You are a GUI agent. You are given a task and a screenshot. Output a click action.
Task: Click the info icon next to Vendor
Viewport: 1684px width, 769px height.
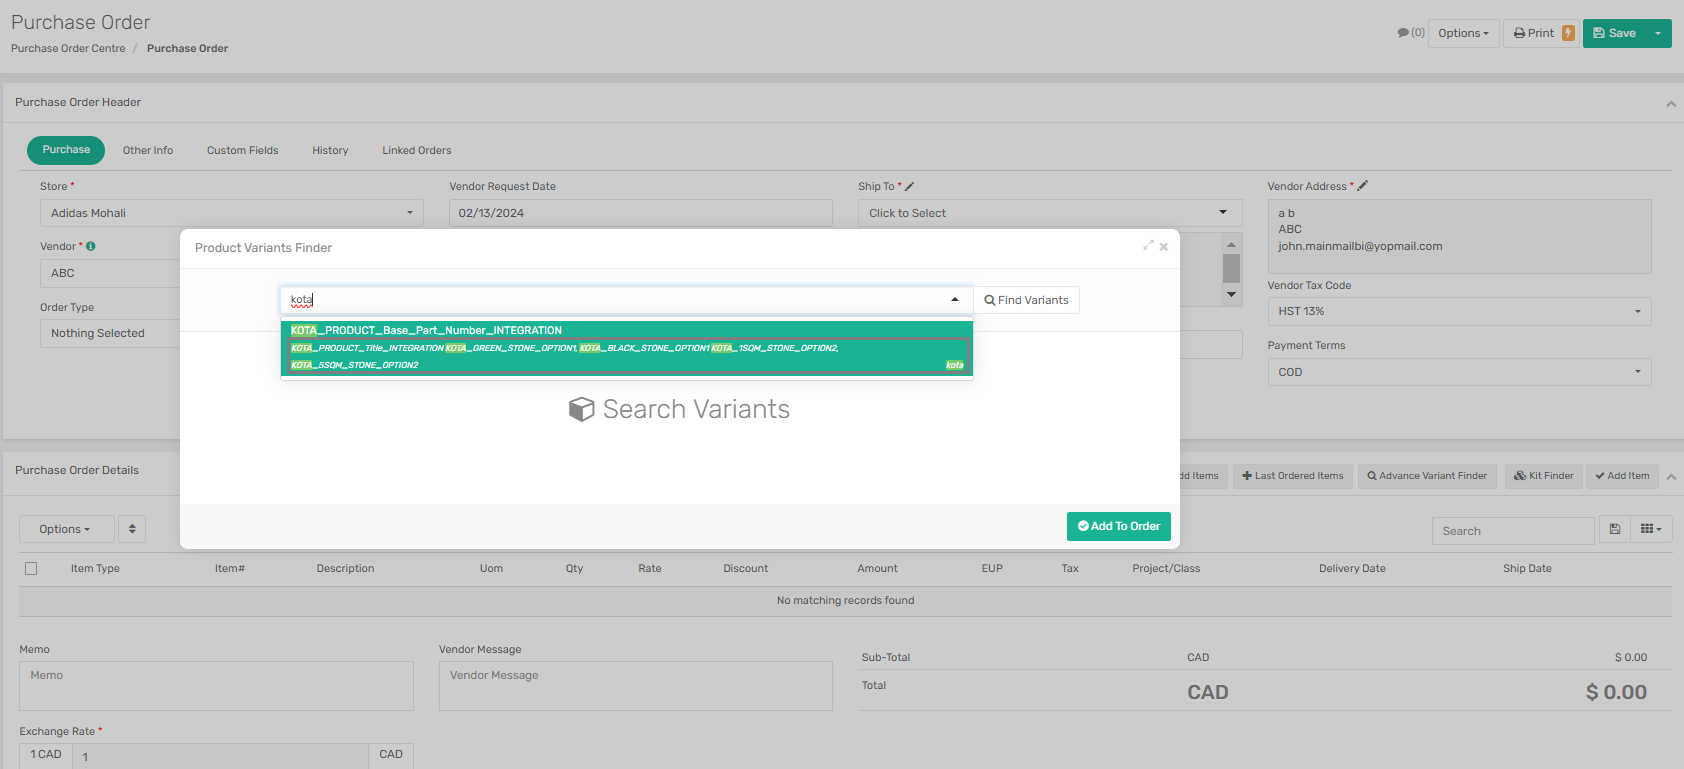91,246
